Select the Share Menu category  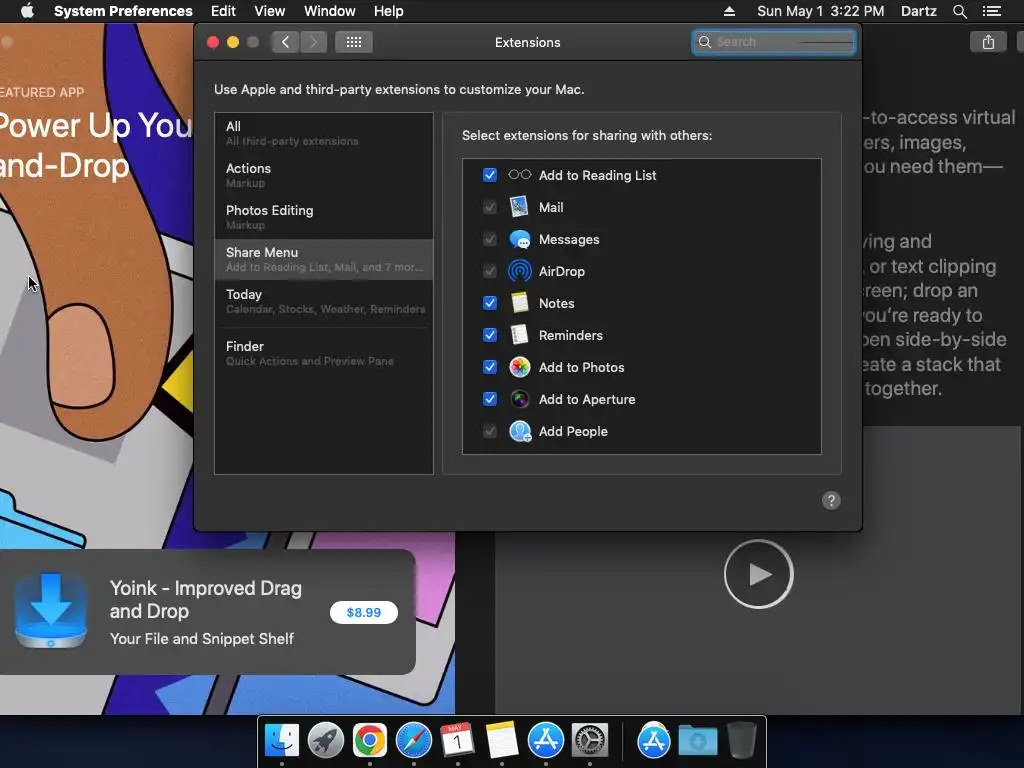[x=324, y=259]
